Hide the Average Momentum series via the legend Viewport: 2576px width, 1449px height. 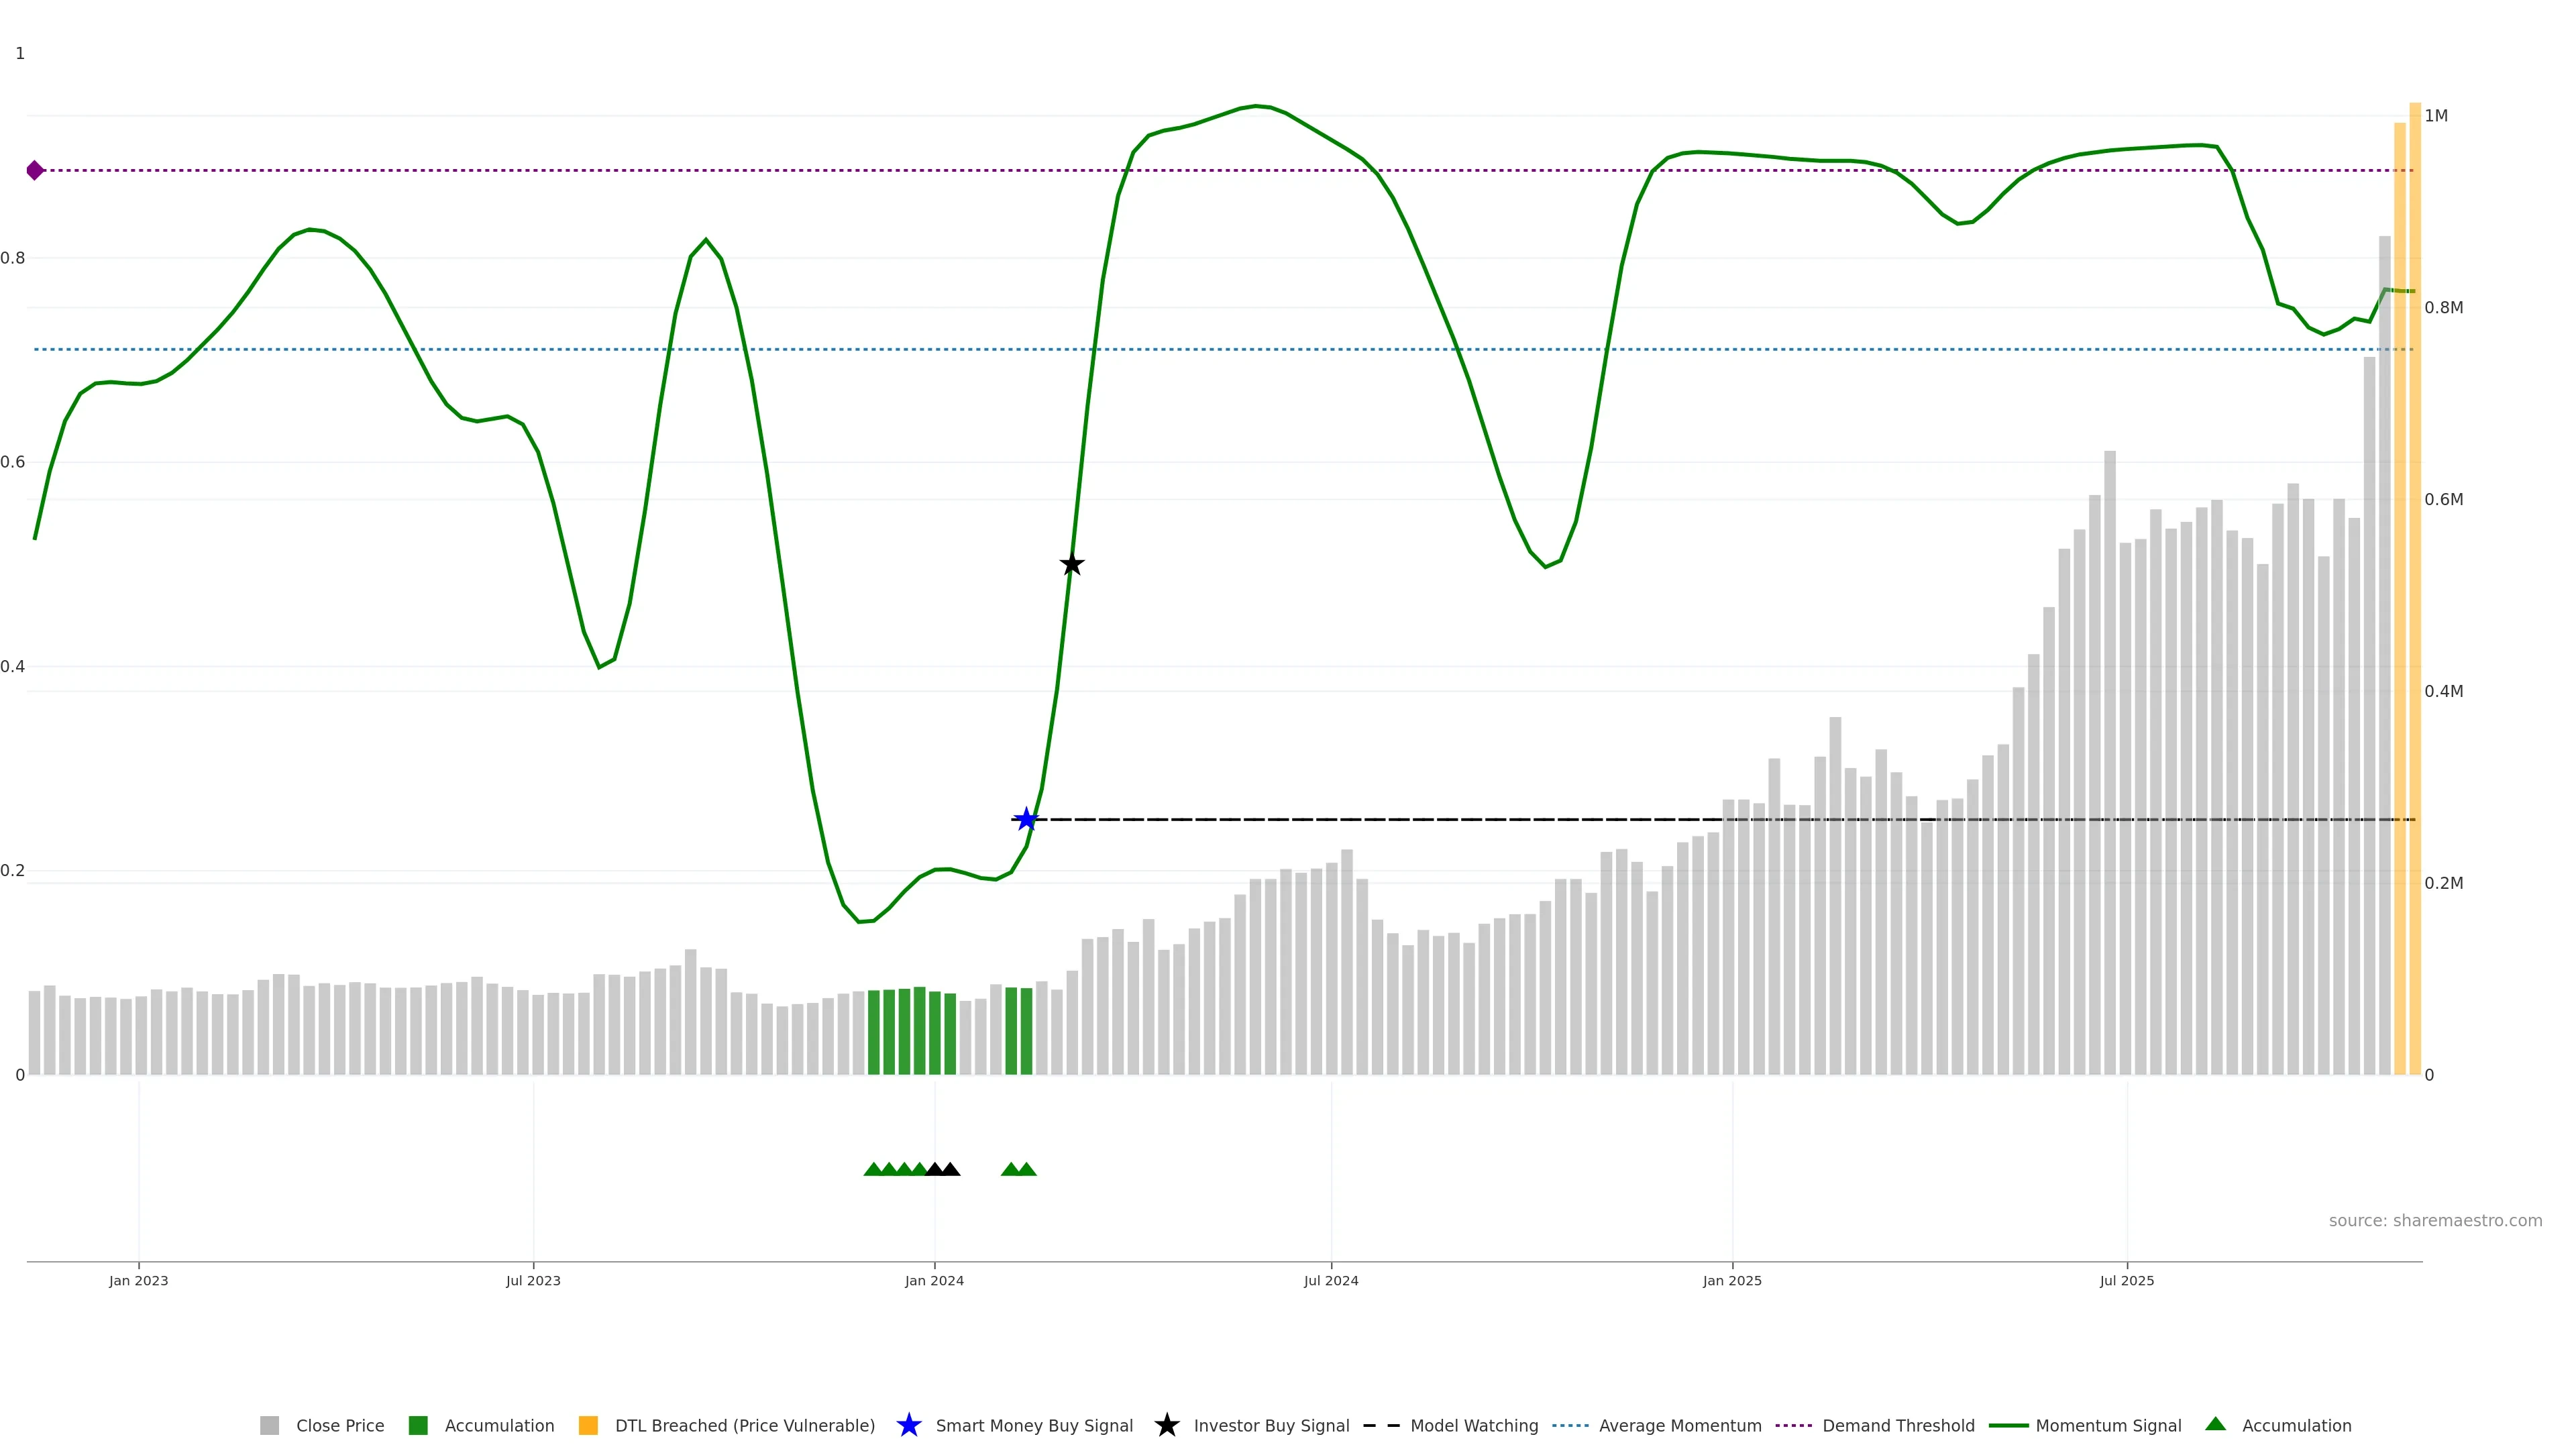point(1680,1425)
